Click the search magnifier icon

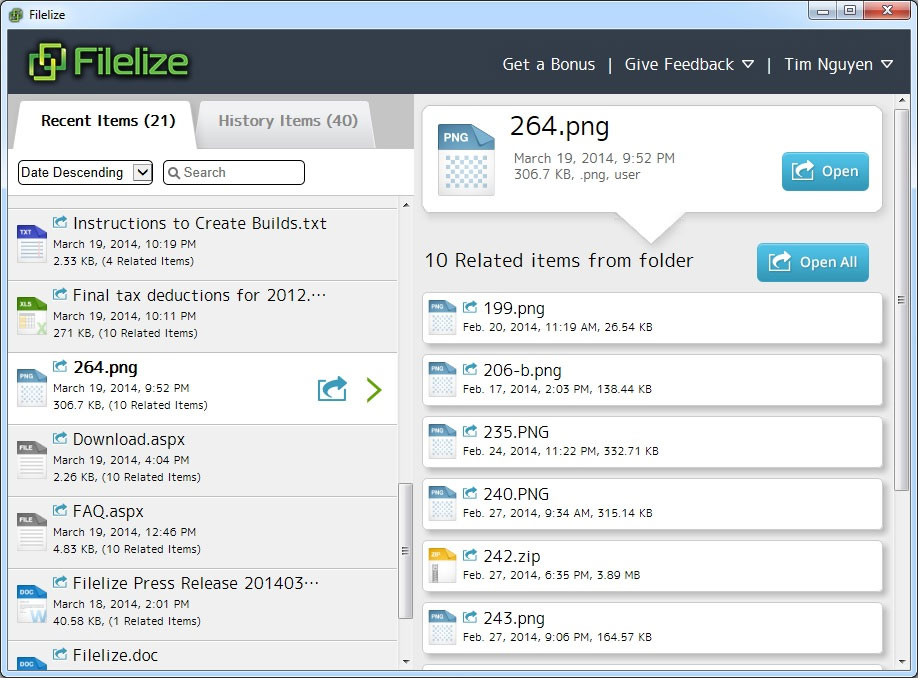pos(174,173)
